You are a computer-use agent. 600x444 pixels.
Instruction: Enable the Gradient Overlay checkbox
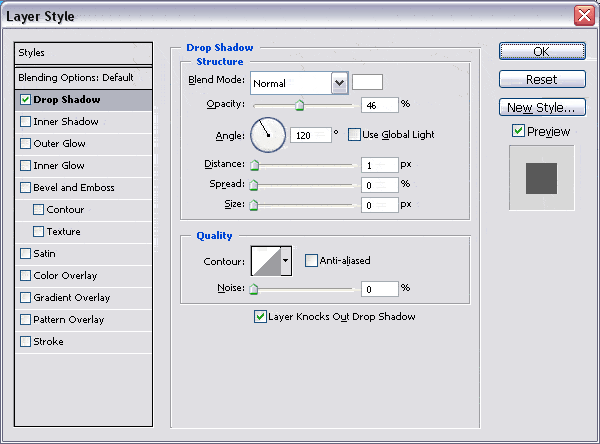click(x=25, y=298)
